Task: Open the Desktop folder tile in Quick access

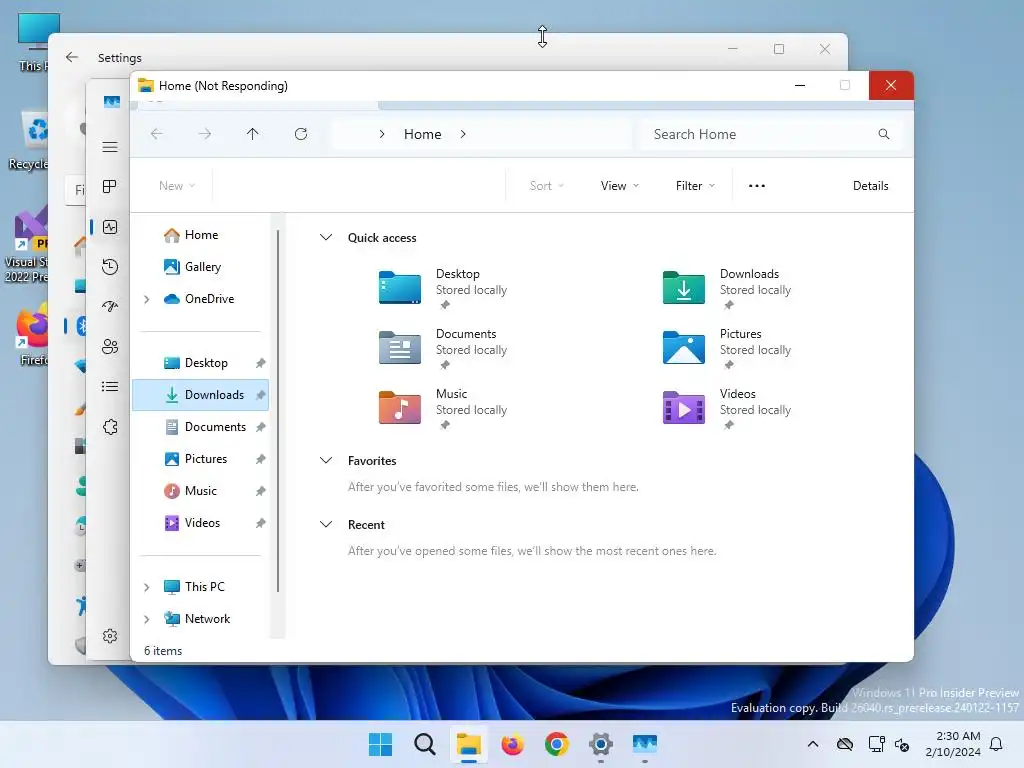Action: [x=444, y=287]
